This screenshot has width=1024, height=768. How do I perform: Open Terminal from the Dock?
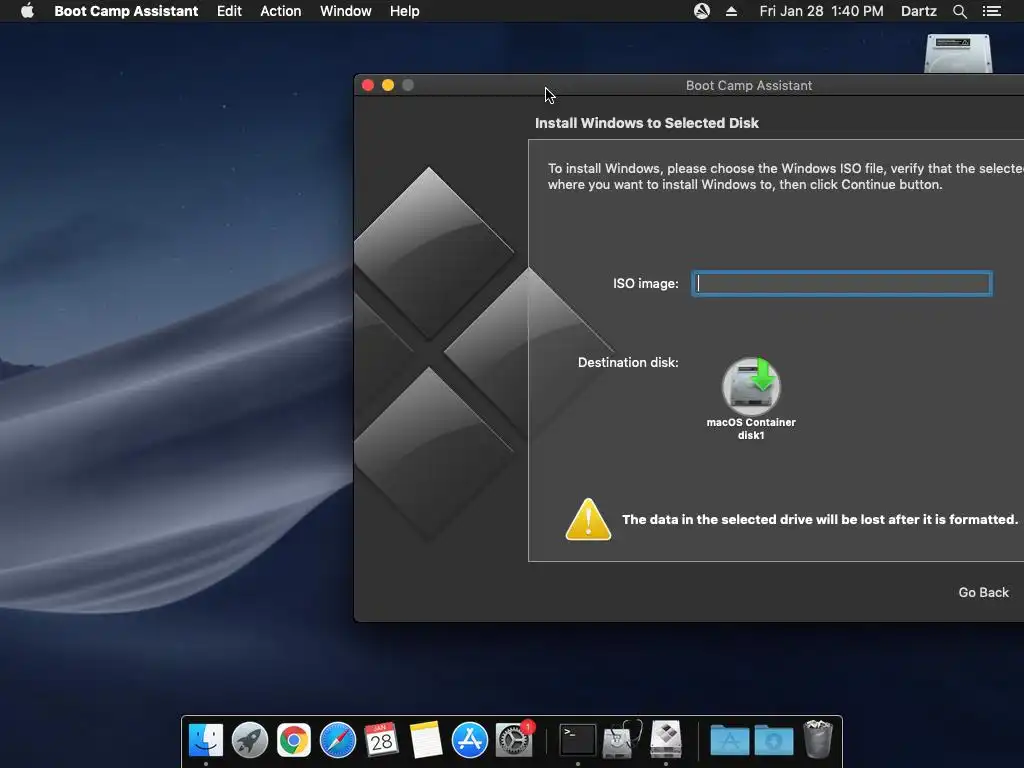tap(577, 741)
